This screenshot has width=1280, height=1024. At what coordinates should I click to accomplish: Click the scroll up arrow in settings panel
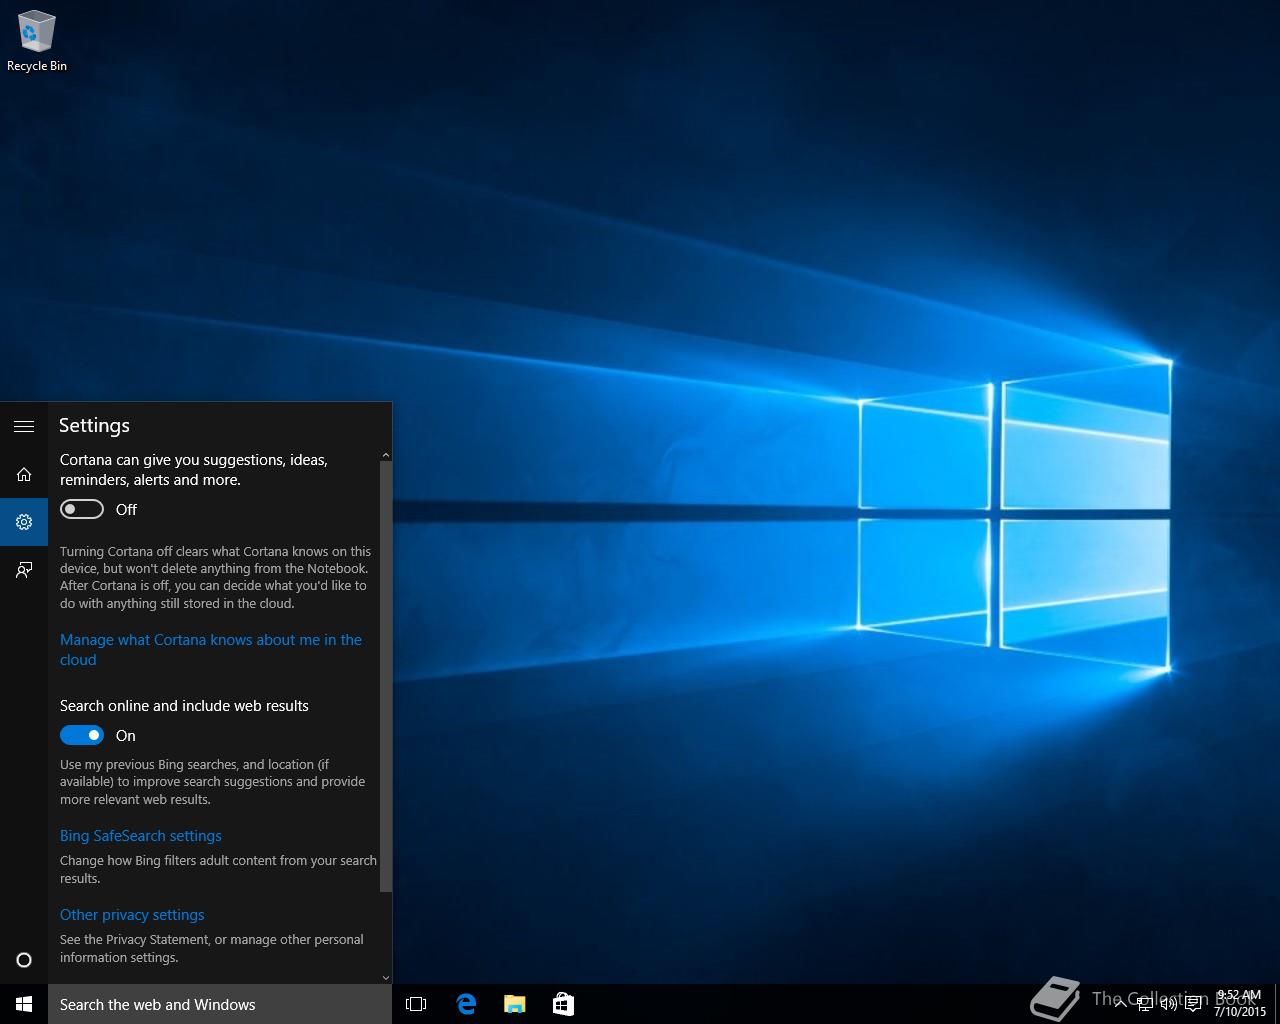386,455
